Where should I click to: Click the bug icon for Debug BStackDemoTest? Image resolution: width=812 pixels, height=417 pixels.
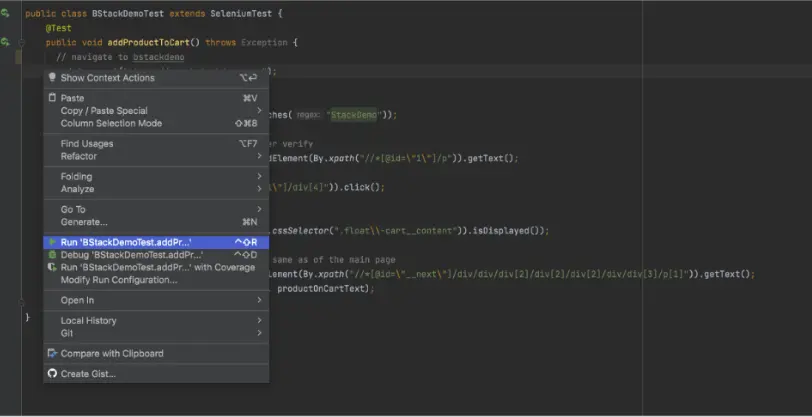(52, 255)
